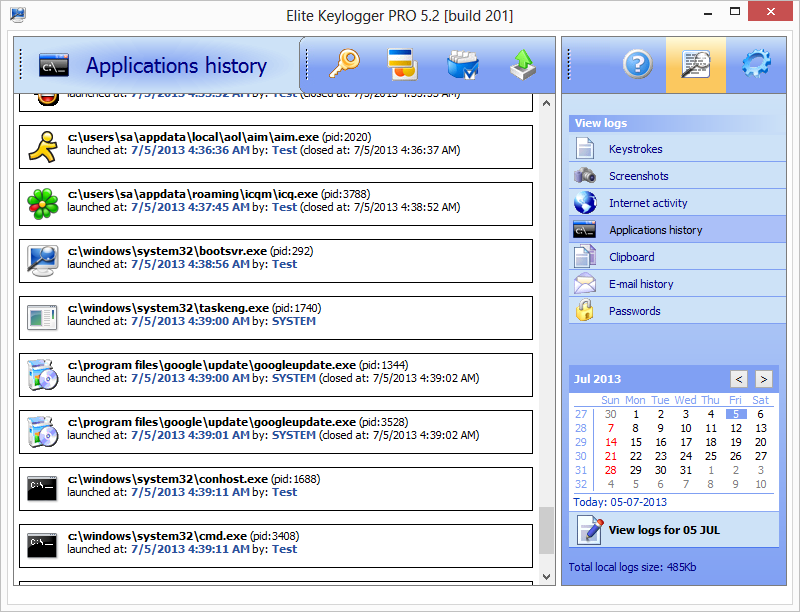
Task: Click the scrollbar down arrow in applications list
Action: click(546, 577)
